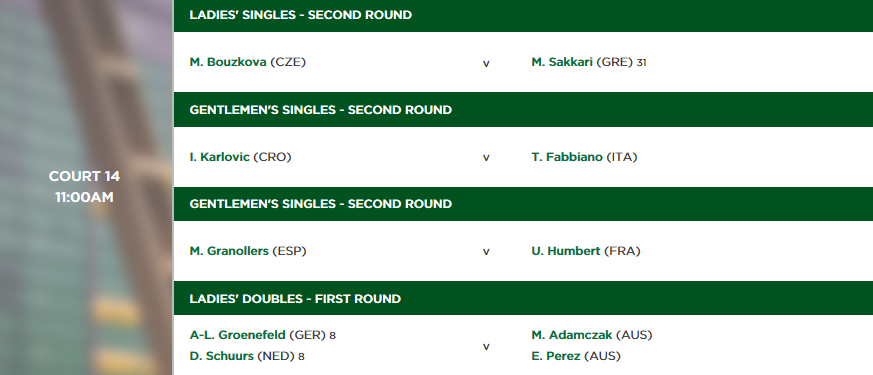
Task: Click the 'v' between Bouzkova and Sakkari
Action: [486, 63]
